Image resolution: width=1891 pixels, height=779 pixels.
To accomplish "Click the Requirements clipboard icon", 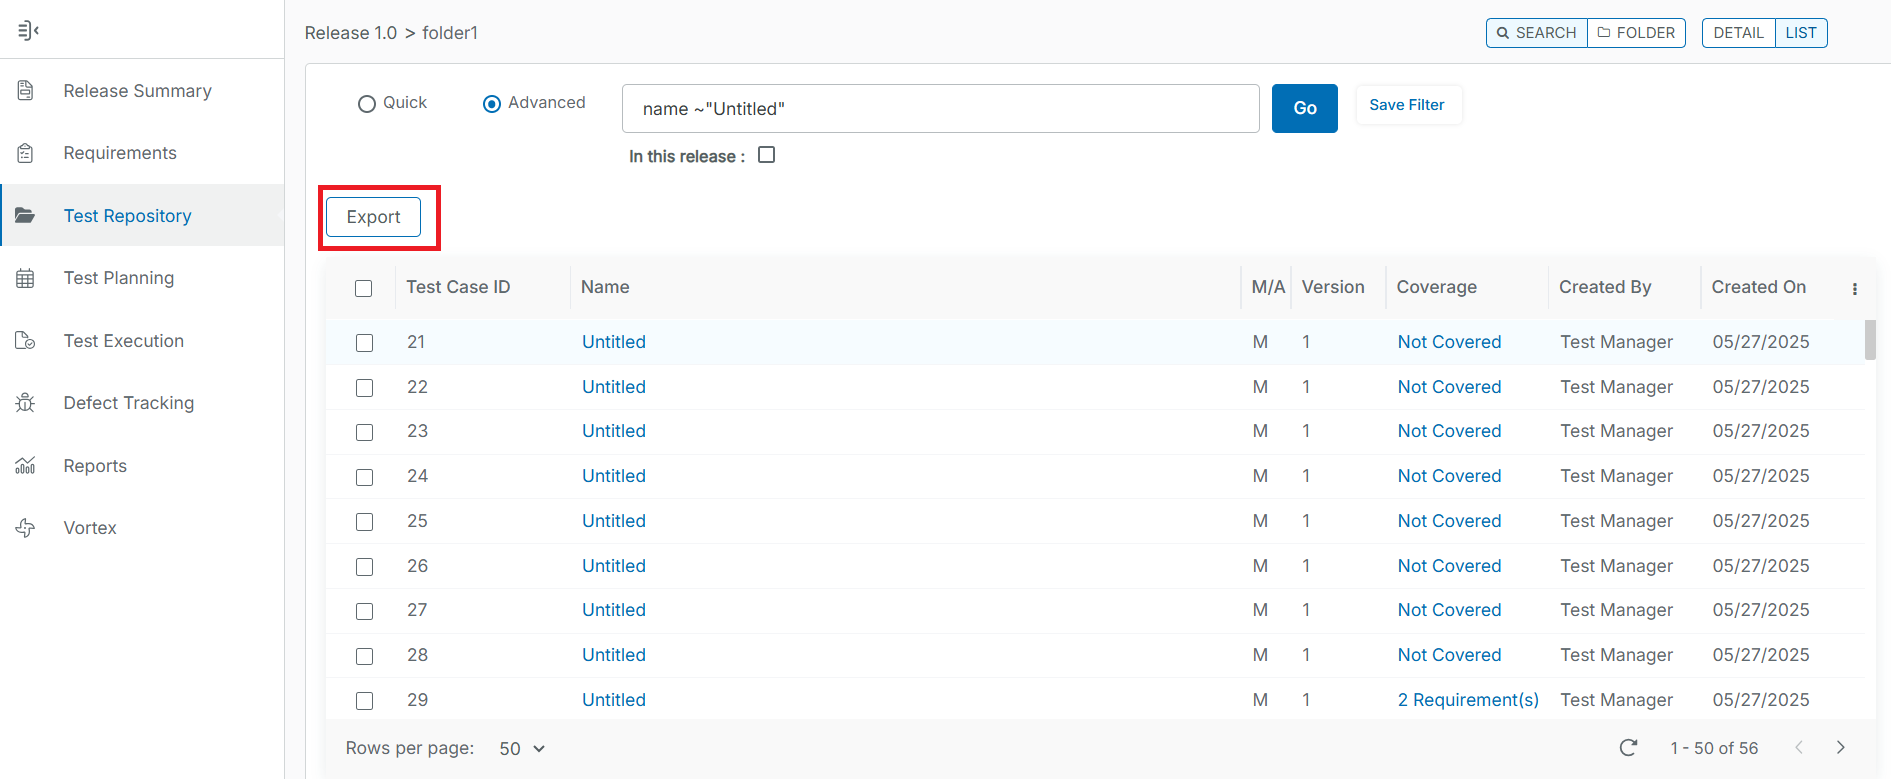I will click(26, 153).
